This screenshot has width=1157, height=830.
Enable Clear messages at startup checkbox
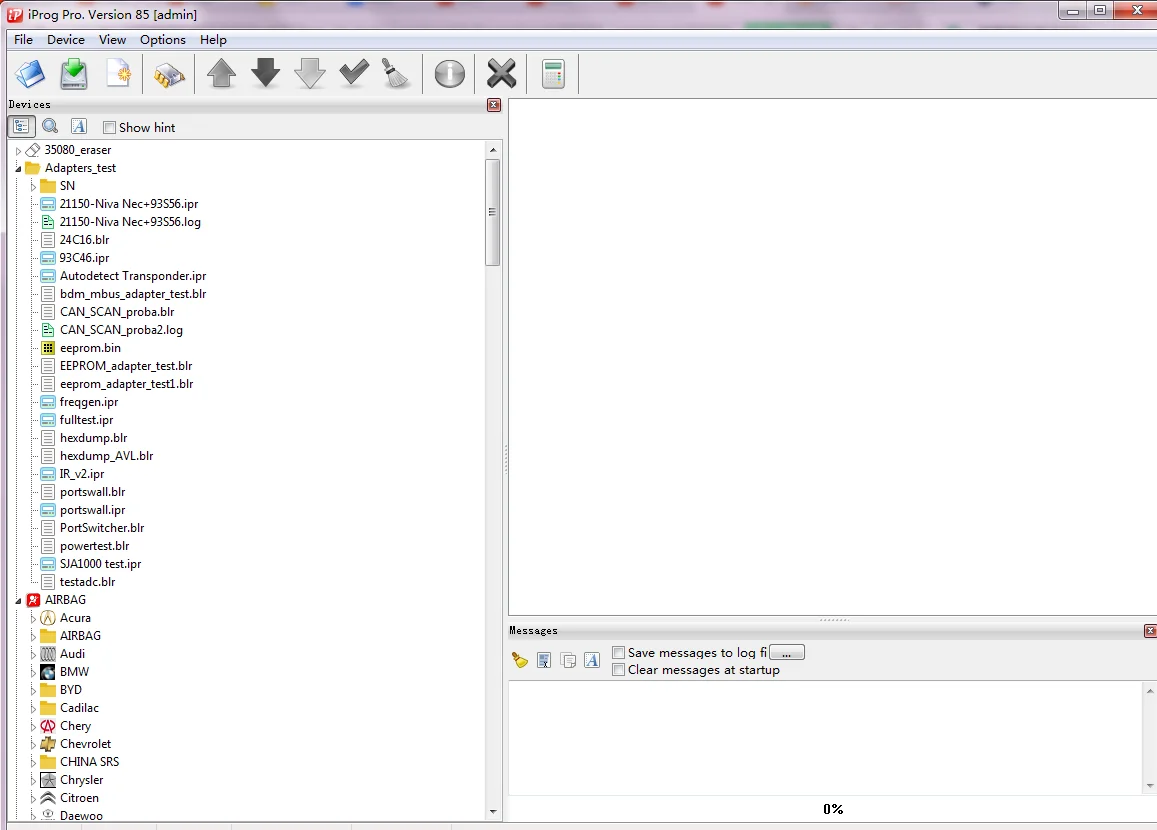619,670
